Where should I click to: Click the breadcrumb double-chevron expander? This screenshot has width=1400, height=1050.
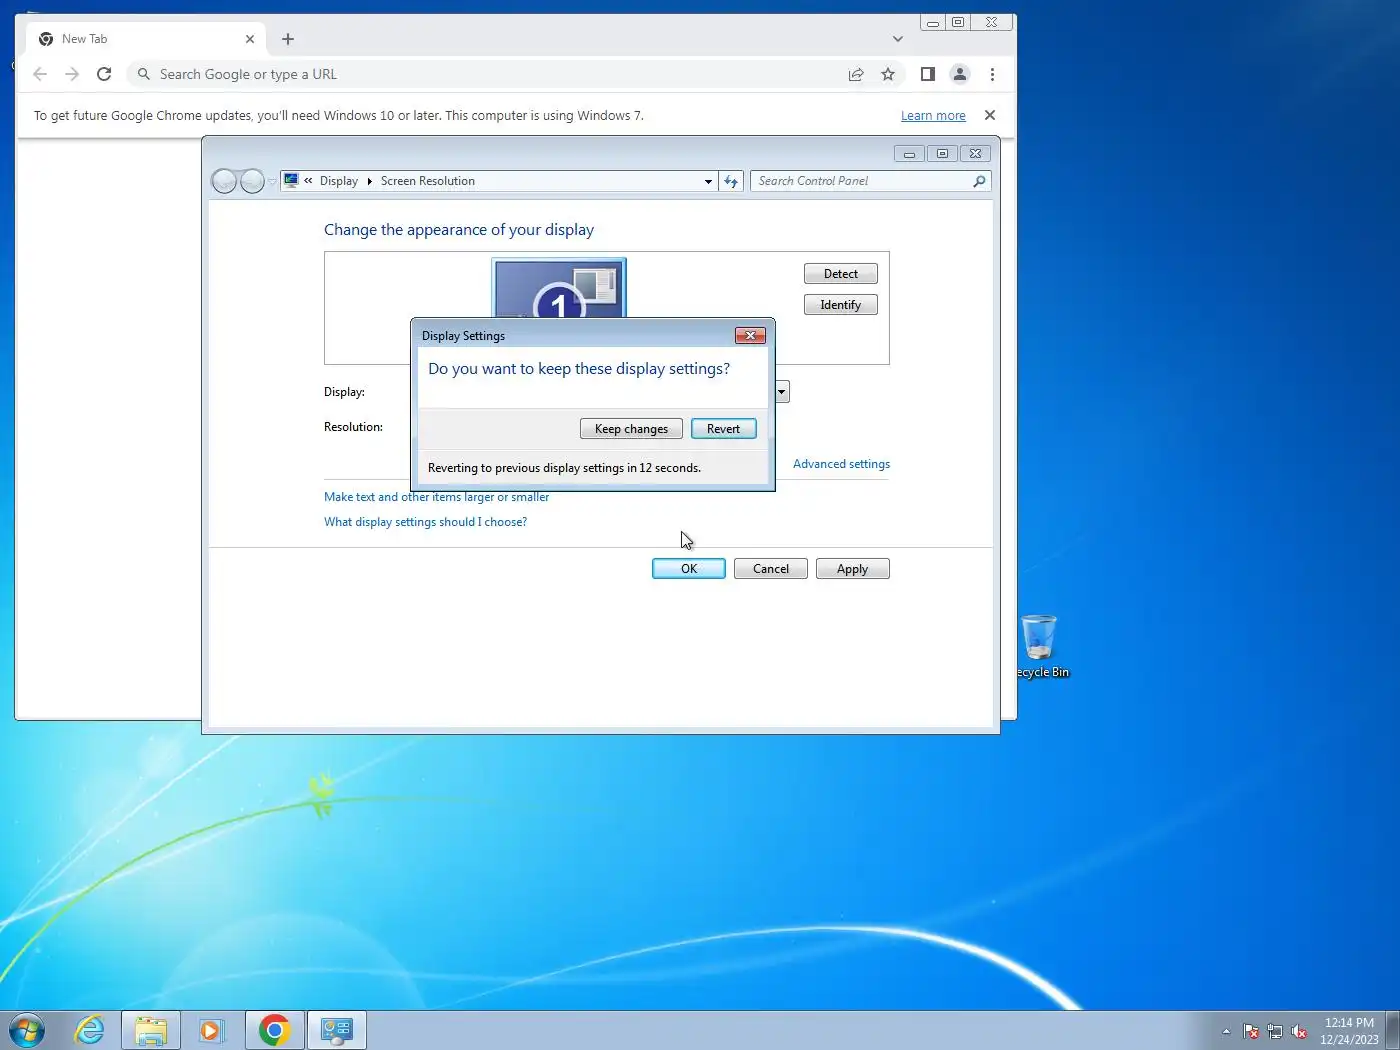(x=308, y=181)
